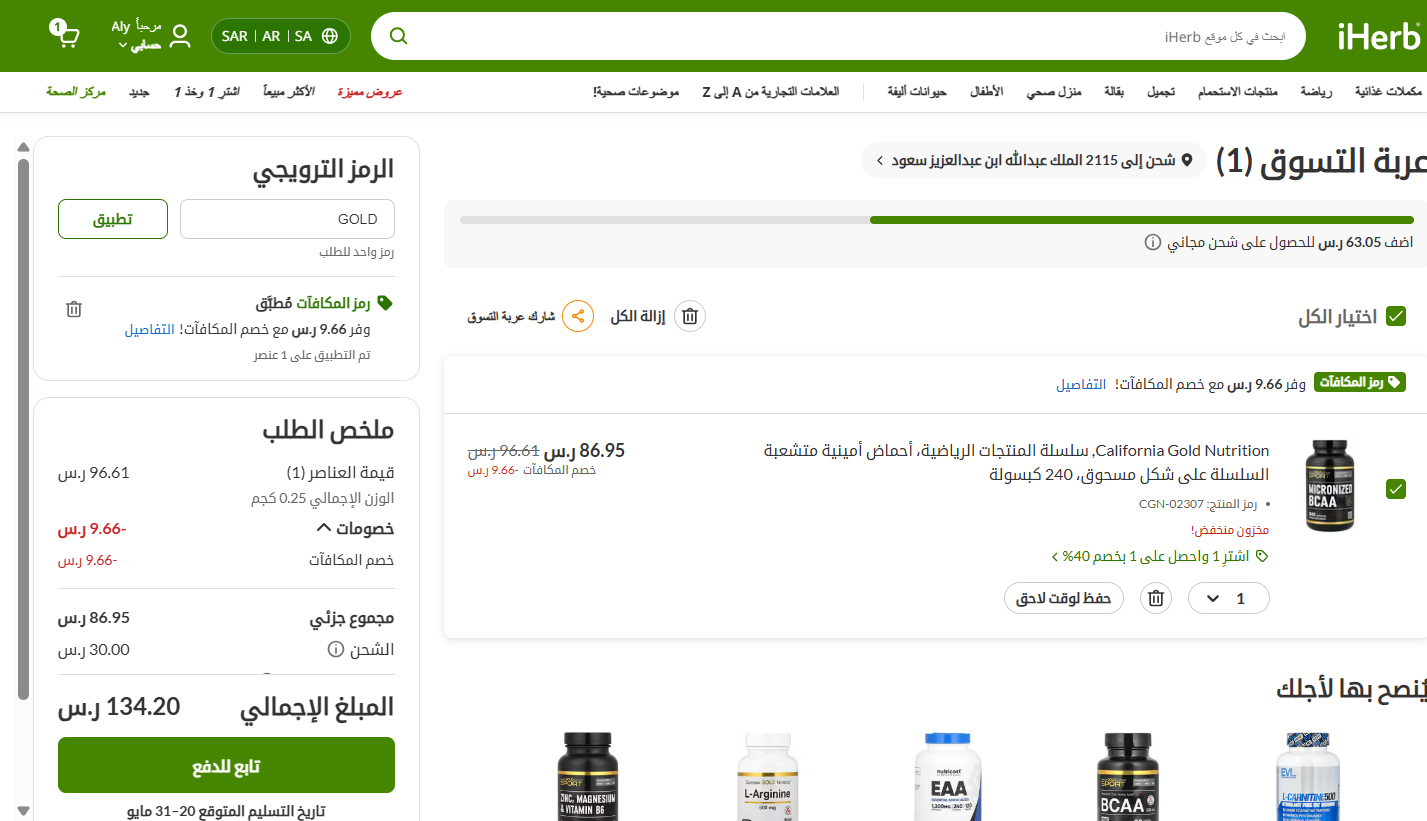This screenshot has width=1427, height=821.
Task: Open Zinc Magnesium Vitamin B6 thumbnail
Action: click(x=588, y=776)
